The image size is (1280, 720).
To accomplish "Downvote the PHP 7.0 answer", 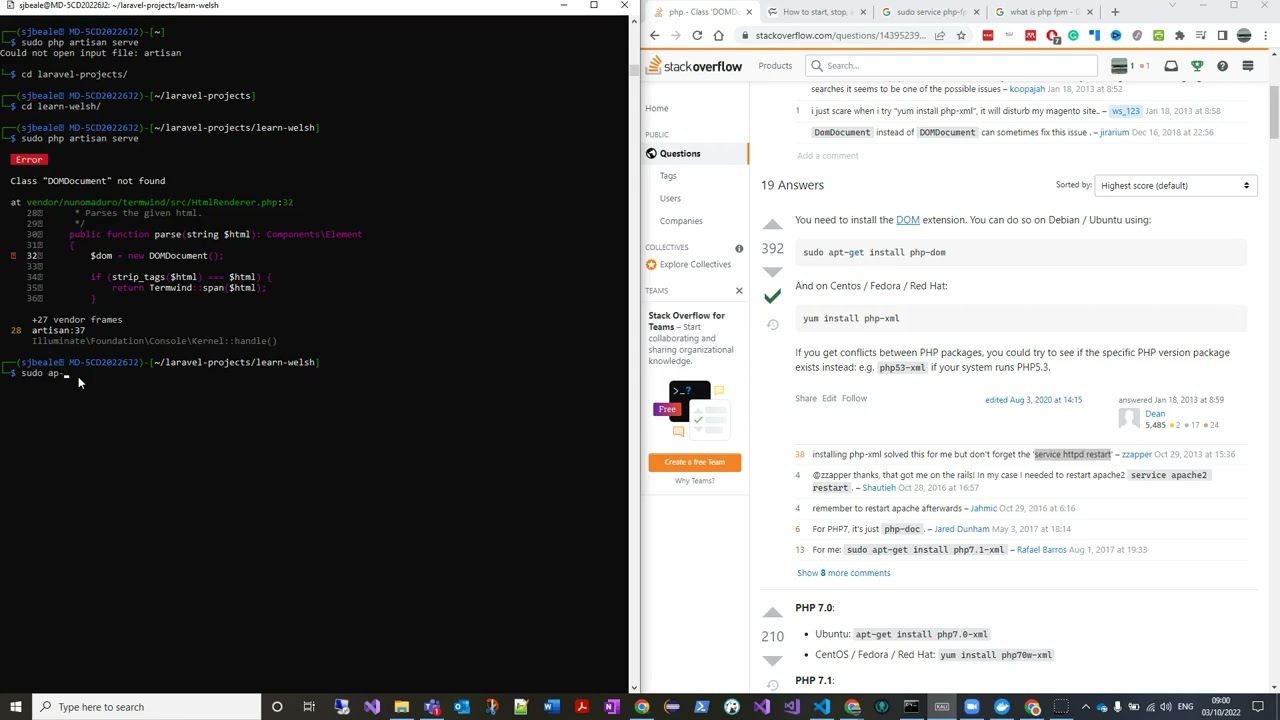I will (772, 659).
